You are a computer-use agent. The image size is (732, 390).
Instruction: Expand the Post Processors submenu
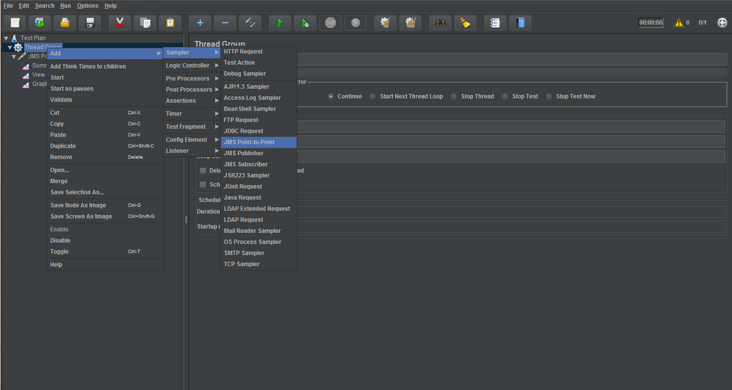point(192,90)
